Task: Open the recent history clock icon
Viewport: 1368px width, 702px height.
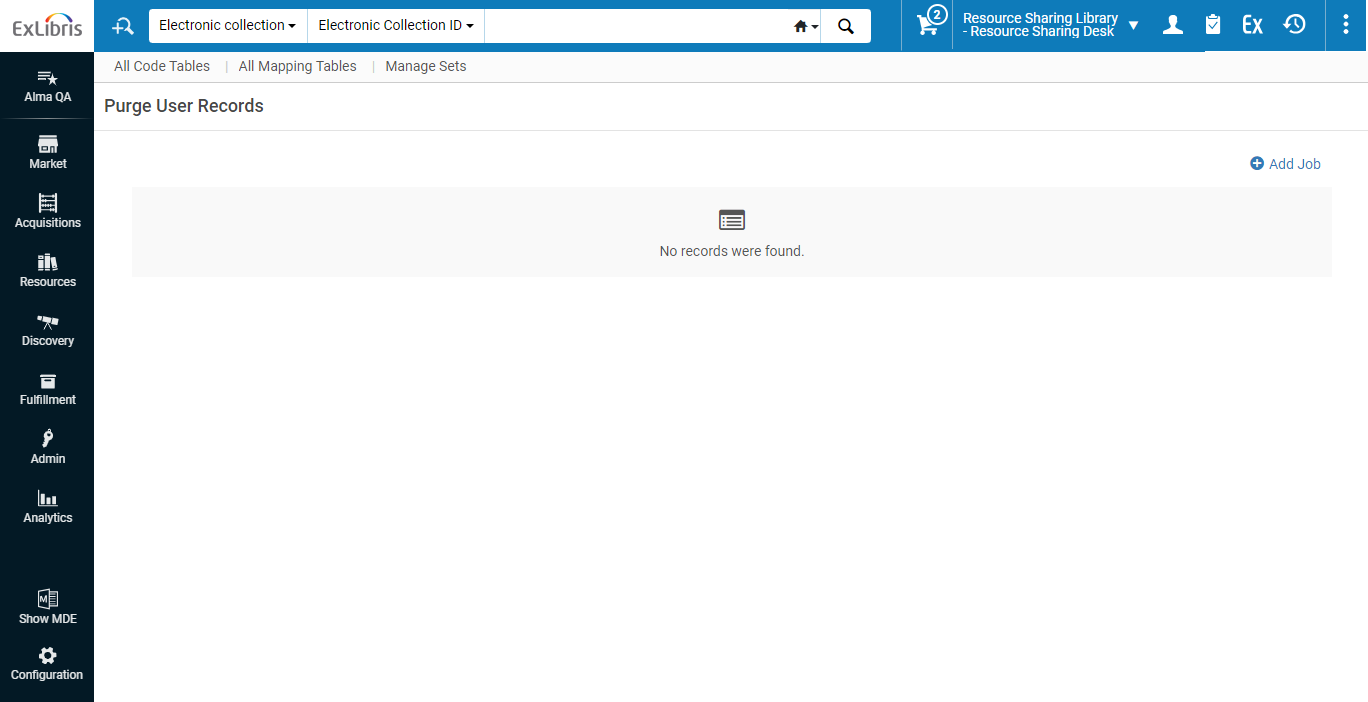Action: (x=1295, y=25)
